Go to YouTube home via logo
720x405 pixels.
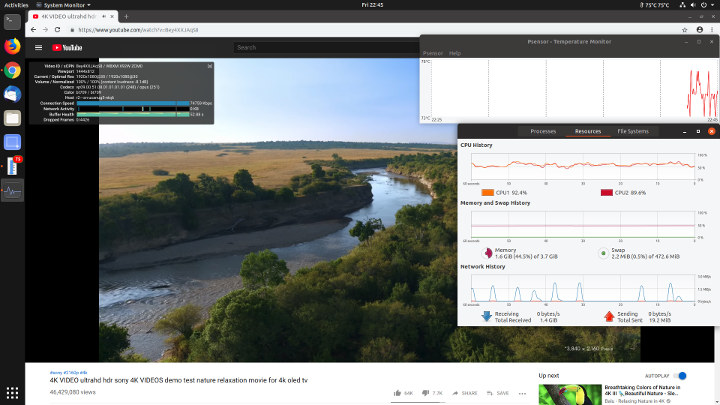point(67,47)
